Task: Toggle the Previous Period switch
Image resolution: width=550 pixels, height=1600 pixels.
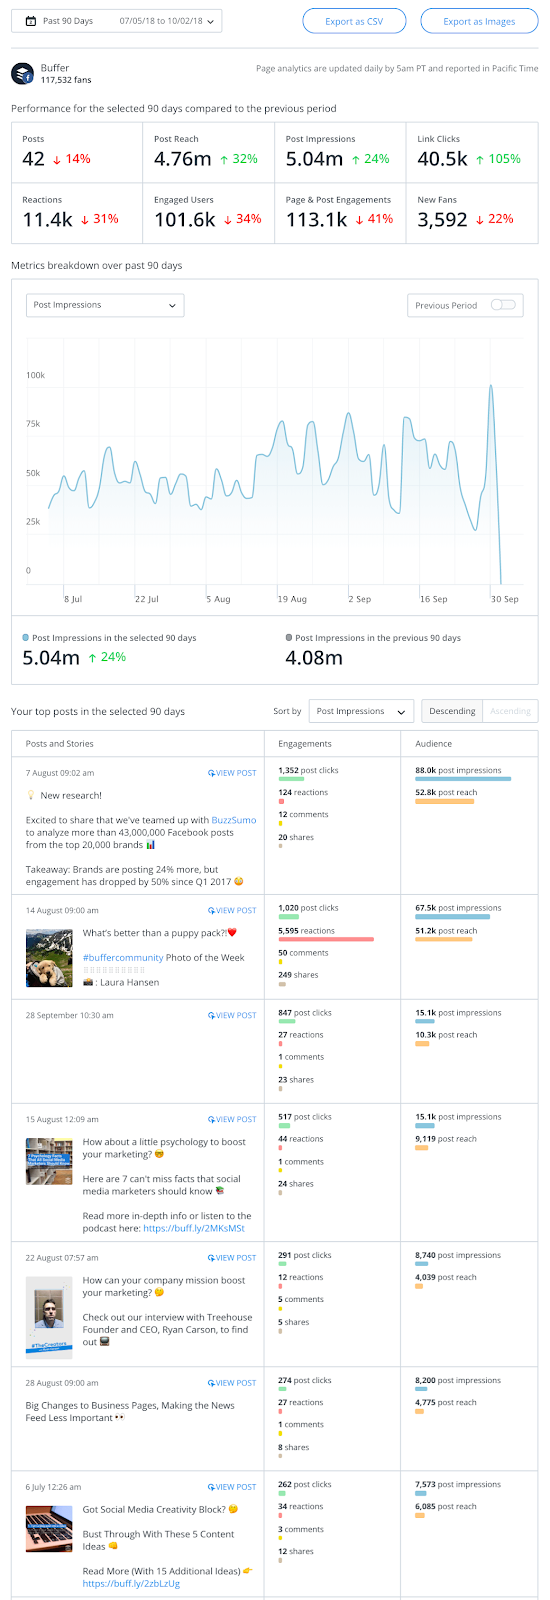Action: coord(503,305)
